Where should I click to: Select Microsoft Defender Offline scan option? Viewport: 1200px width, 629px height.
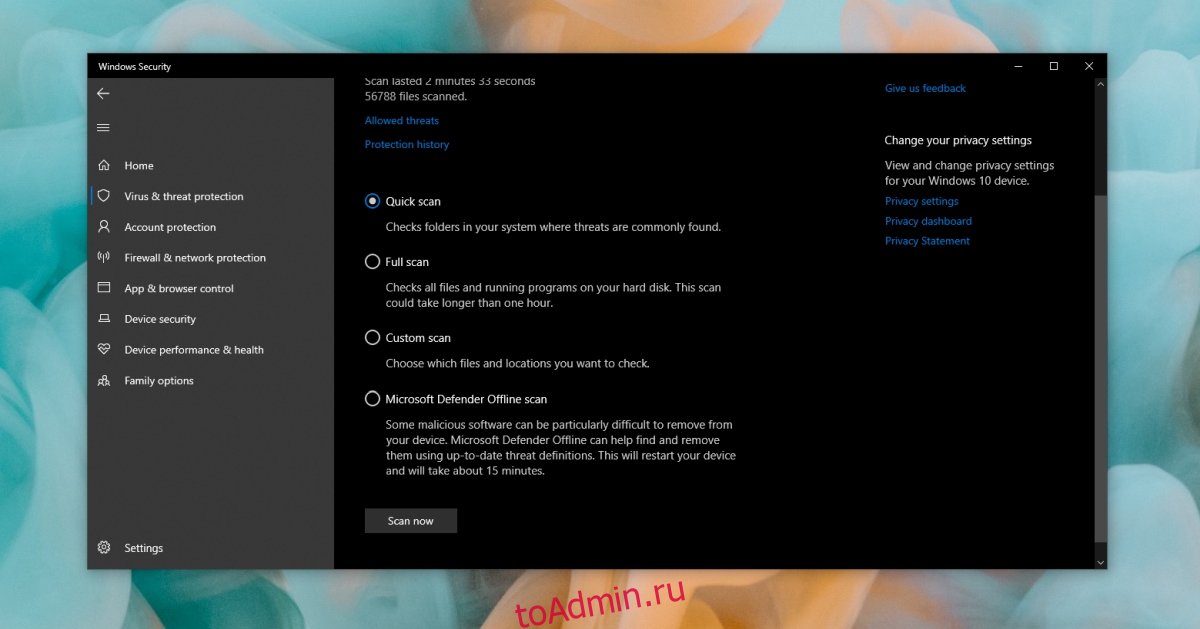pos(373,399)
